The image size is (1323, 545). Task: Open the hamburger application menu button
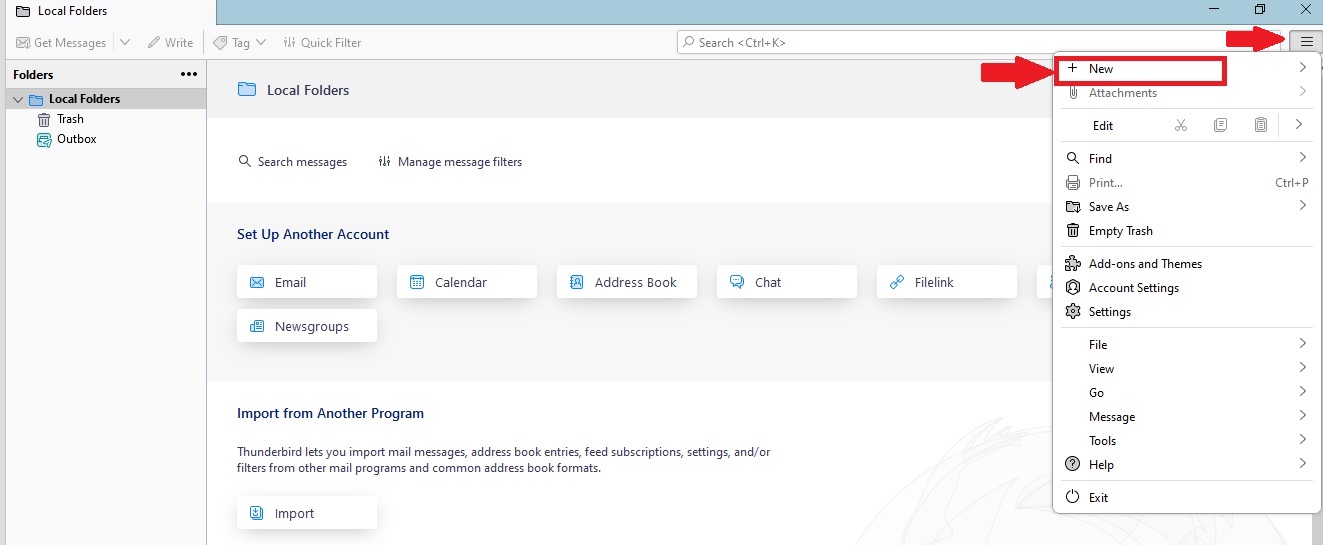click(x=1306, y=42)
